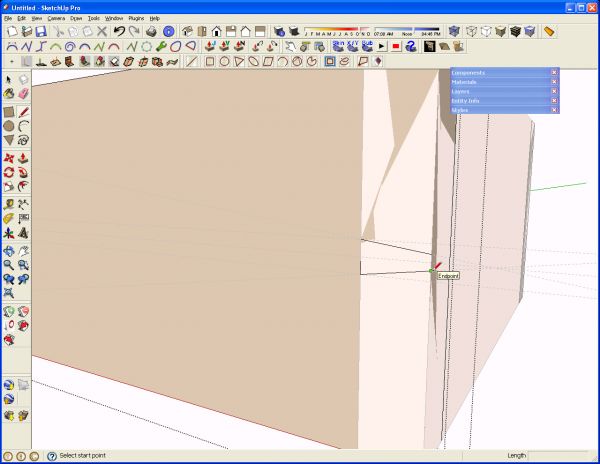
Task: Save the model with floppy disk icon
Action: coord(41,31)
